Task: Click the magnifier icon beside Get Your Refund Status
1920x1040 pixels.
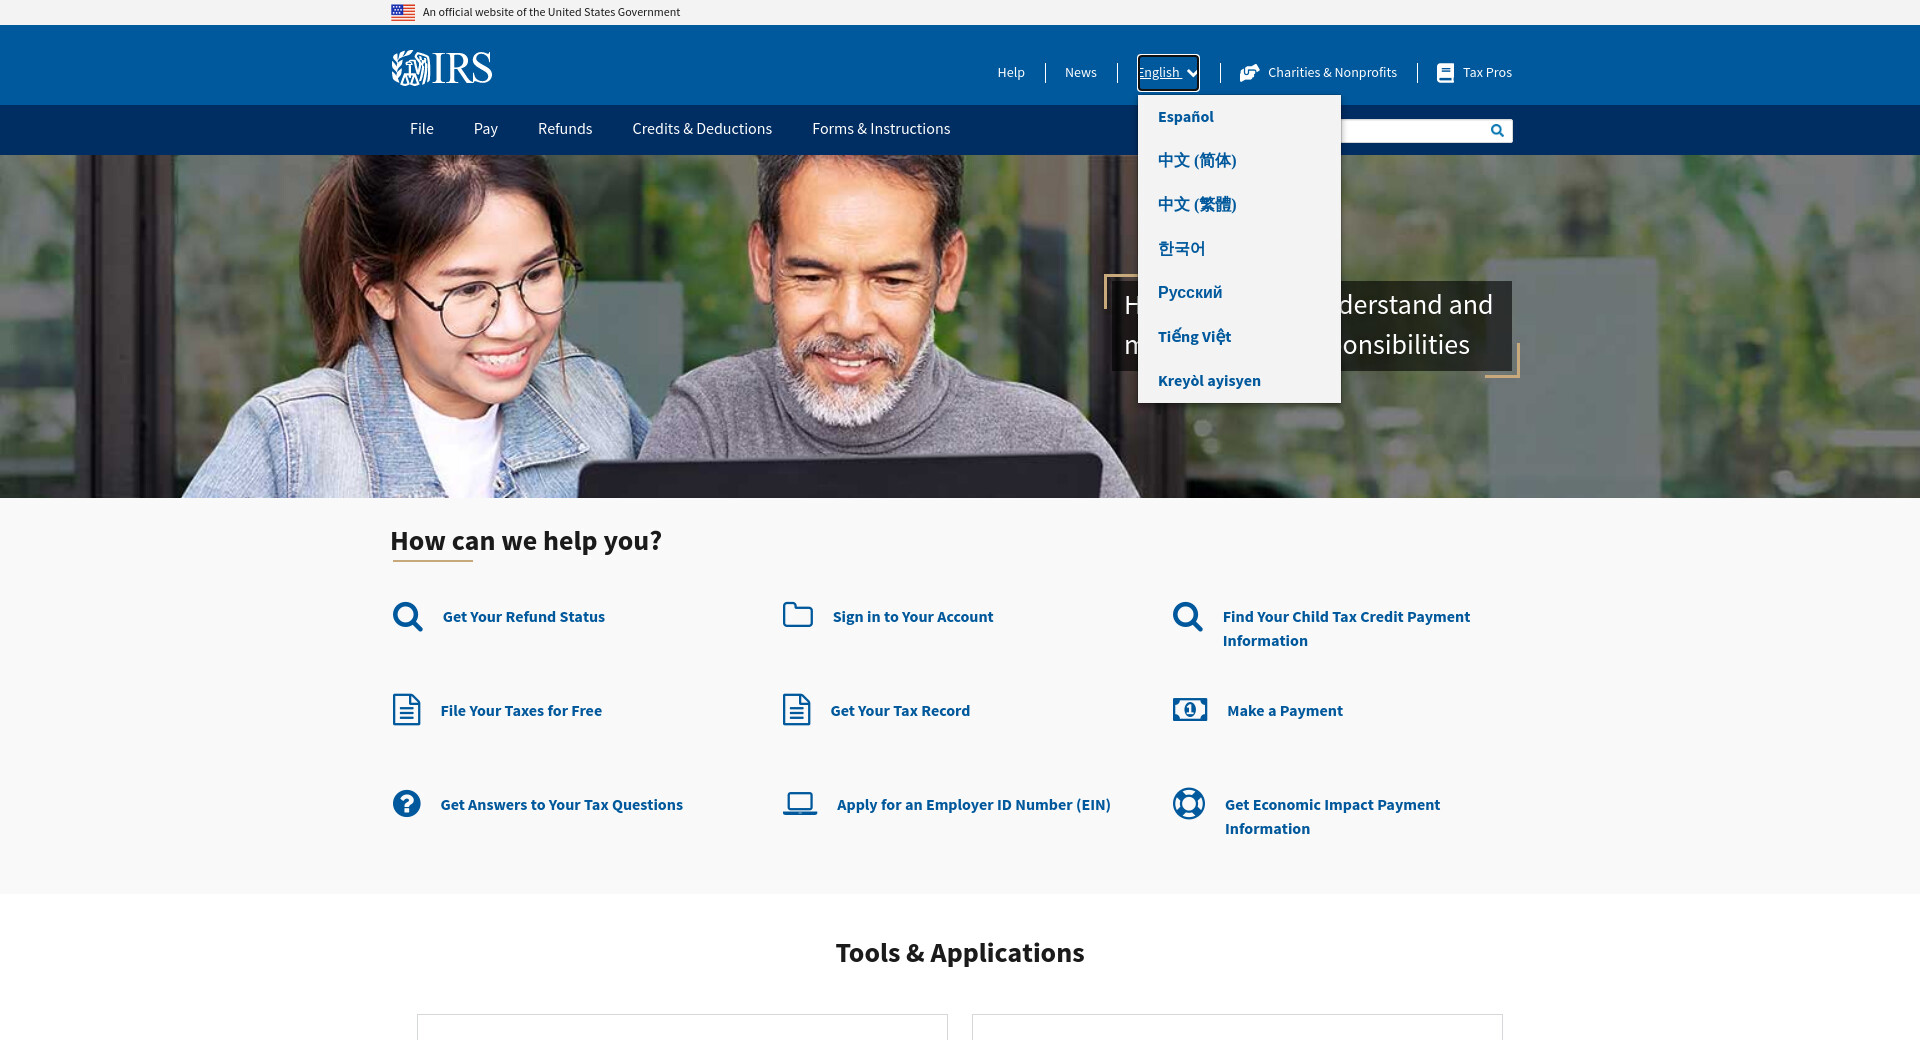Action: (407, 617)
